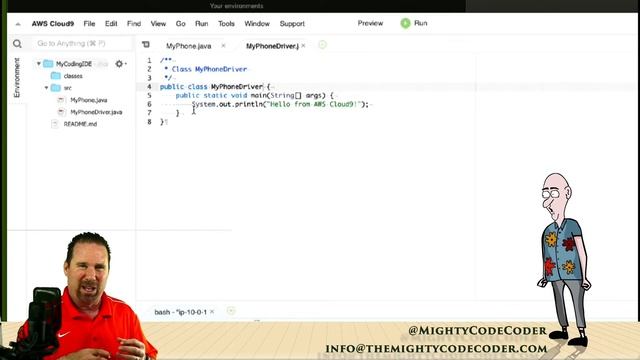
Task: Open the Run menu
Action: pyautogui.click(x=201, y=24)
